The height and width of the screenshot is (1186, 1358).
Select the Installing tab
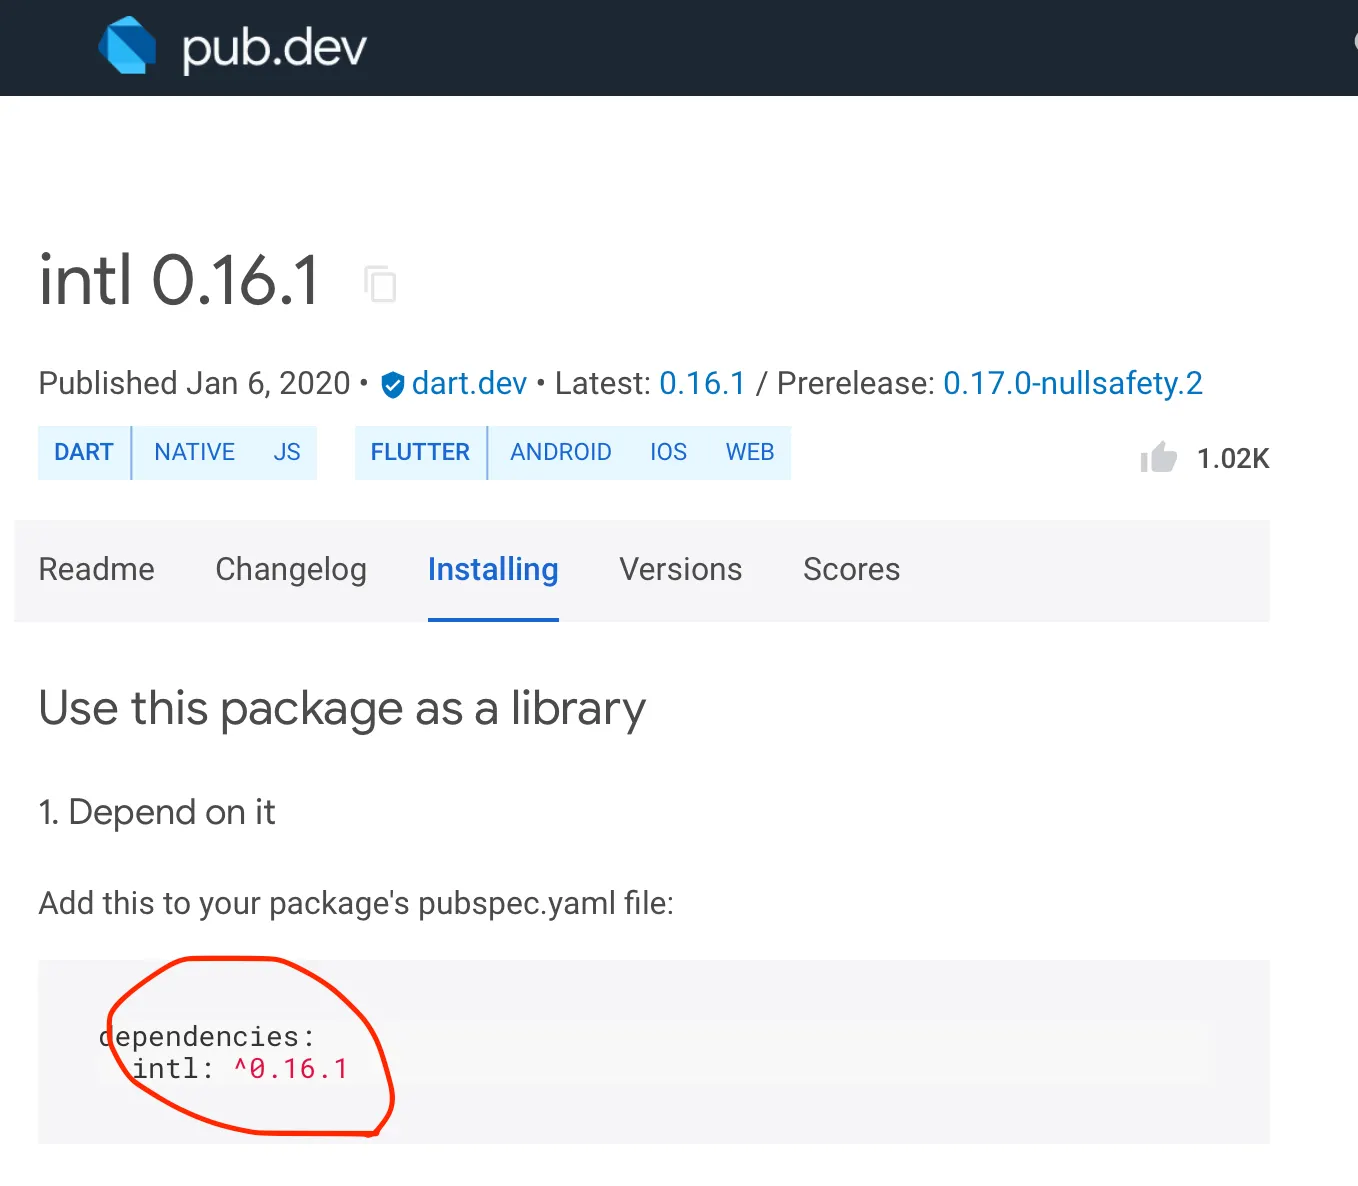[493, 570]
